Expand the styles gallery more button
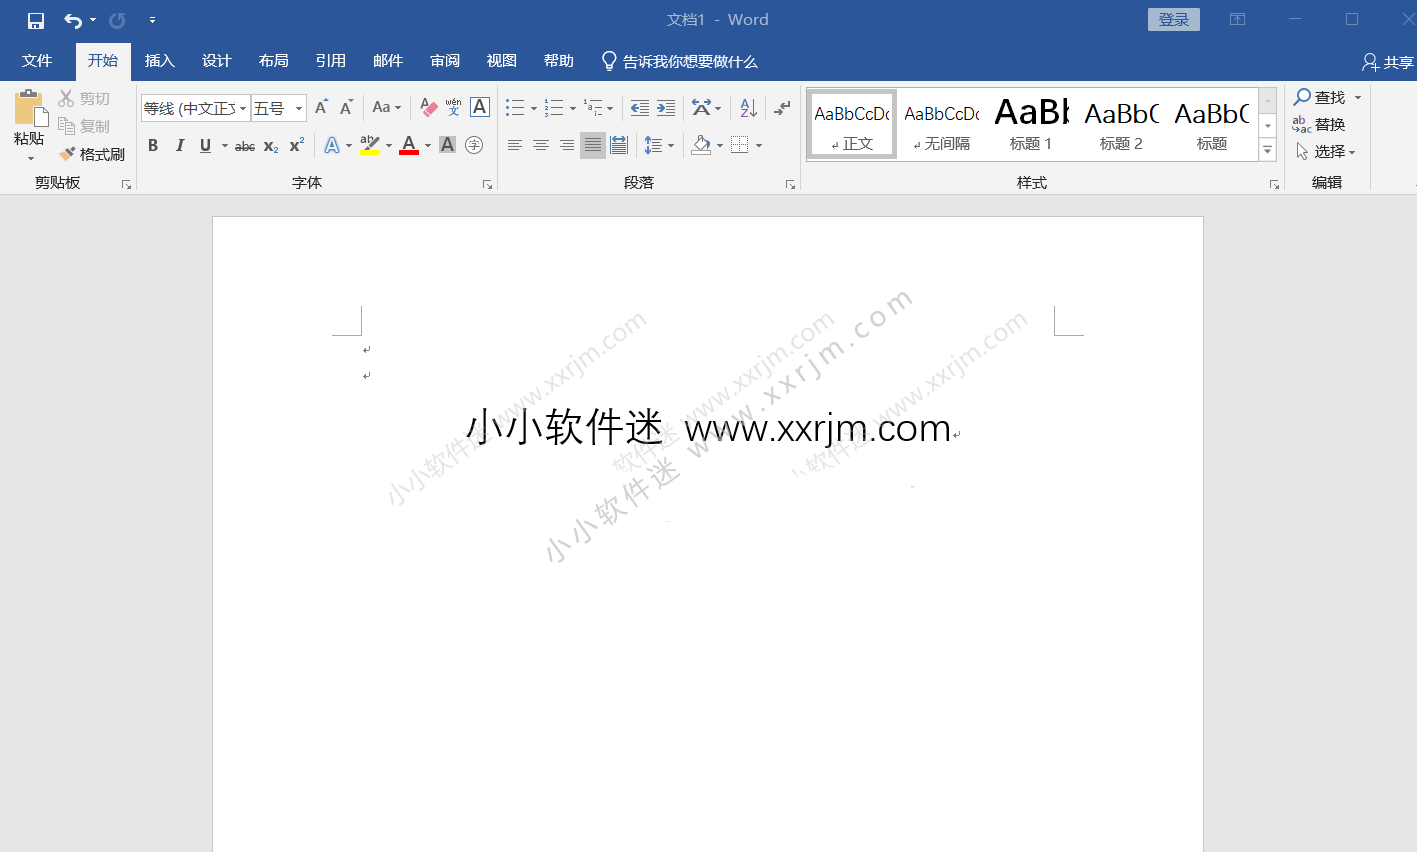 (x=1267, y=150)
